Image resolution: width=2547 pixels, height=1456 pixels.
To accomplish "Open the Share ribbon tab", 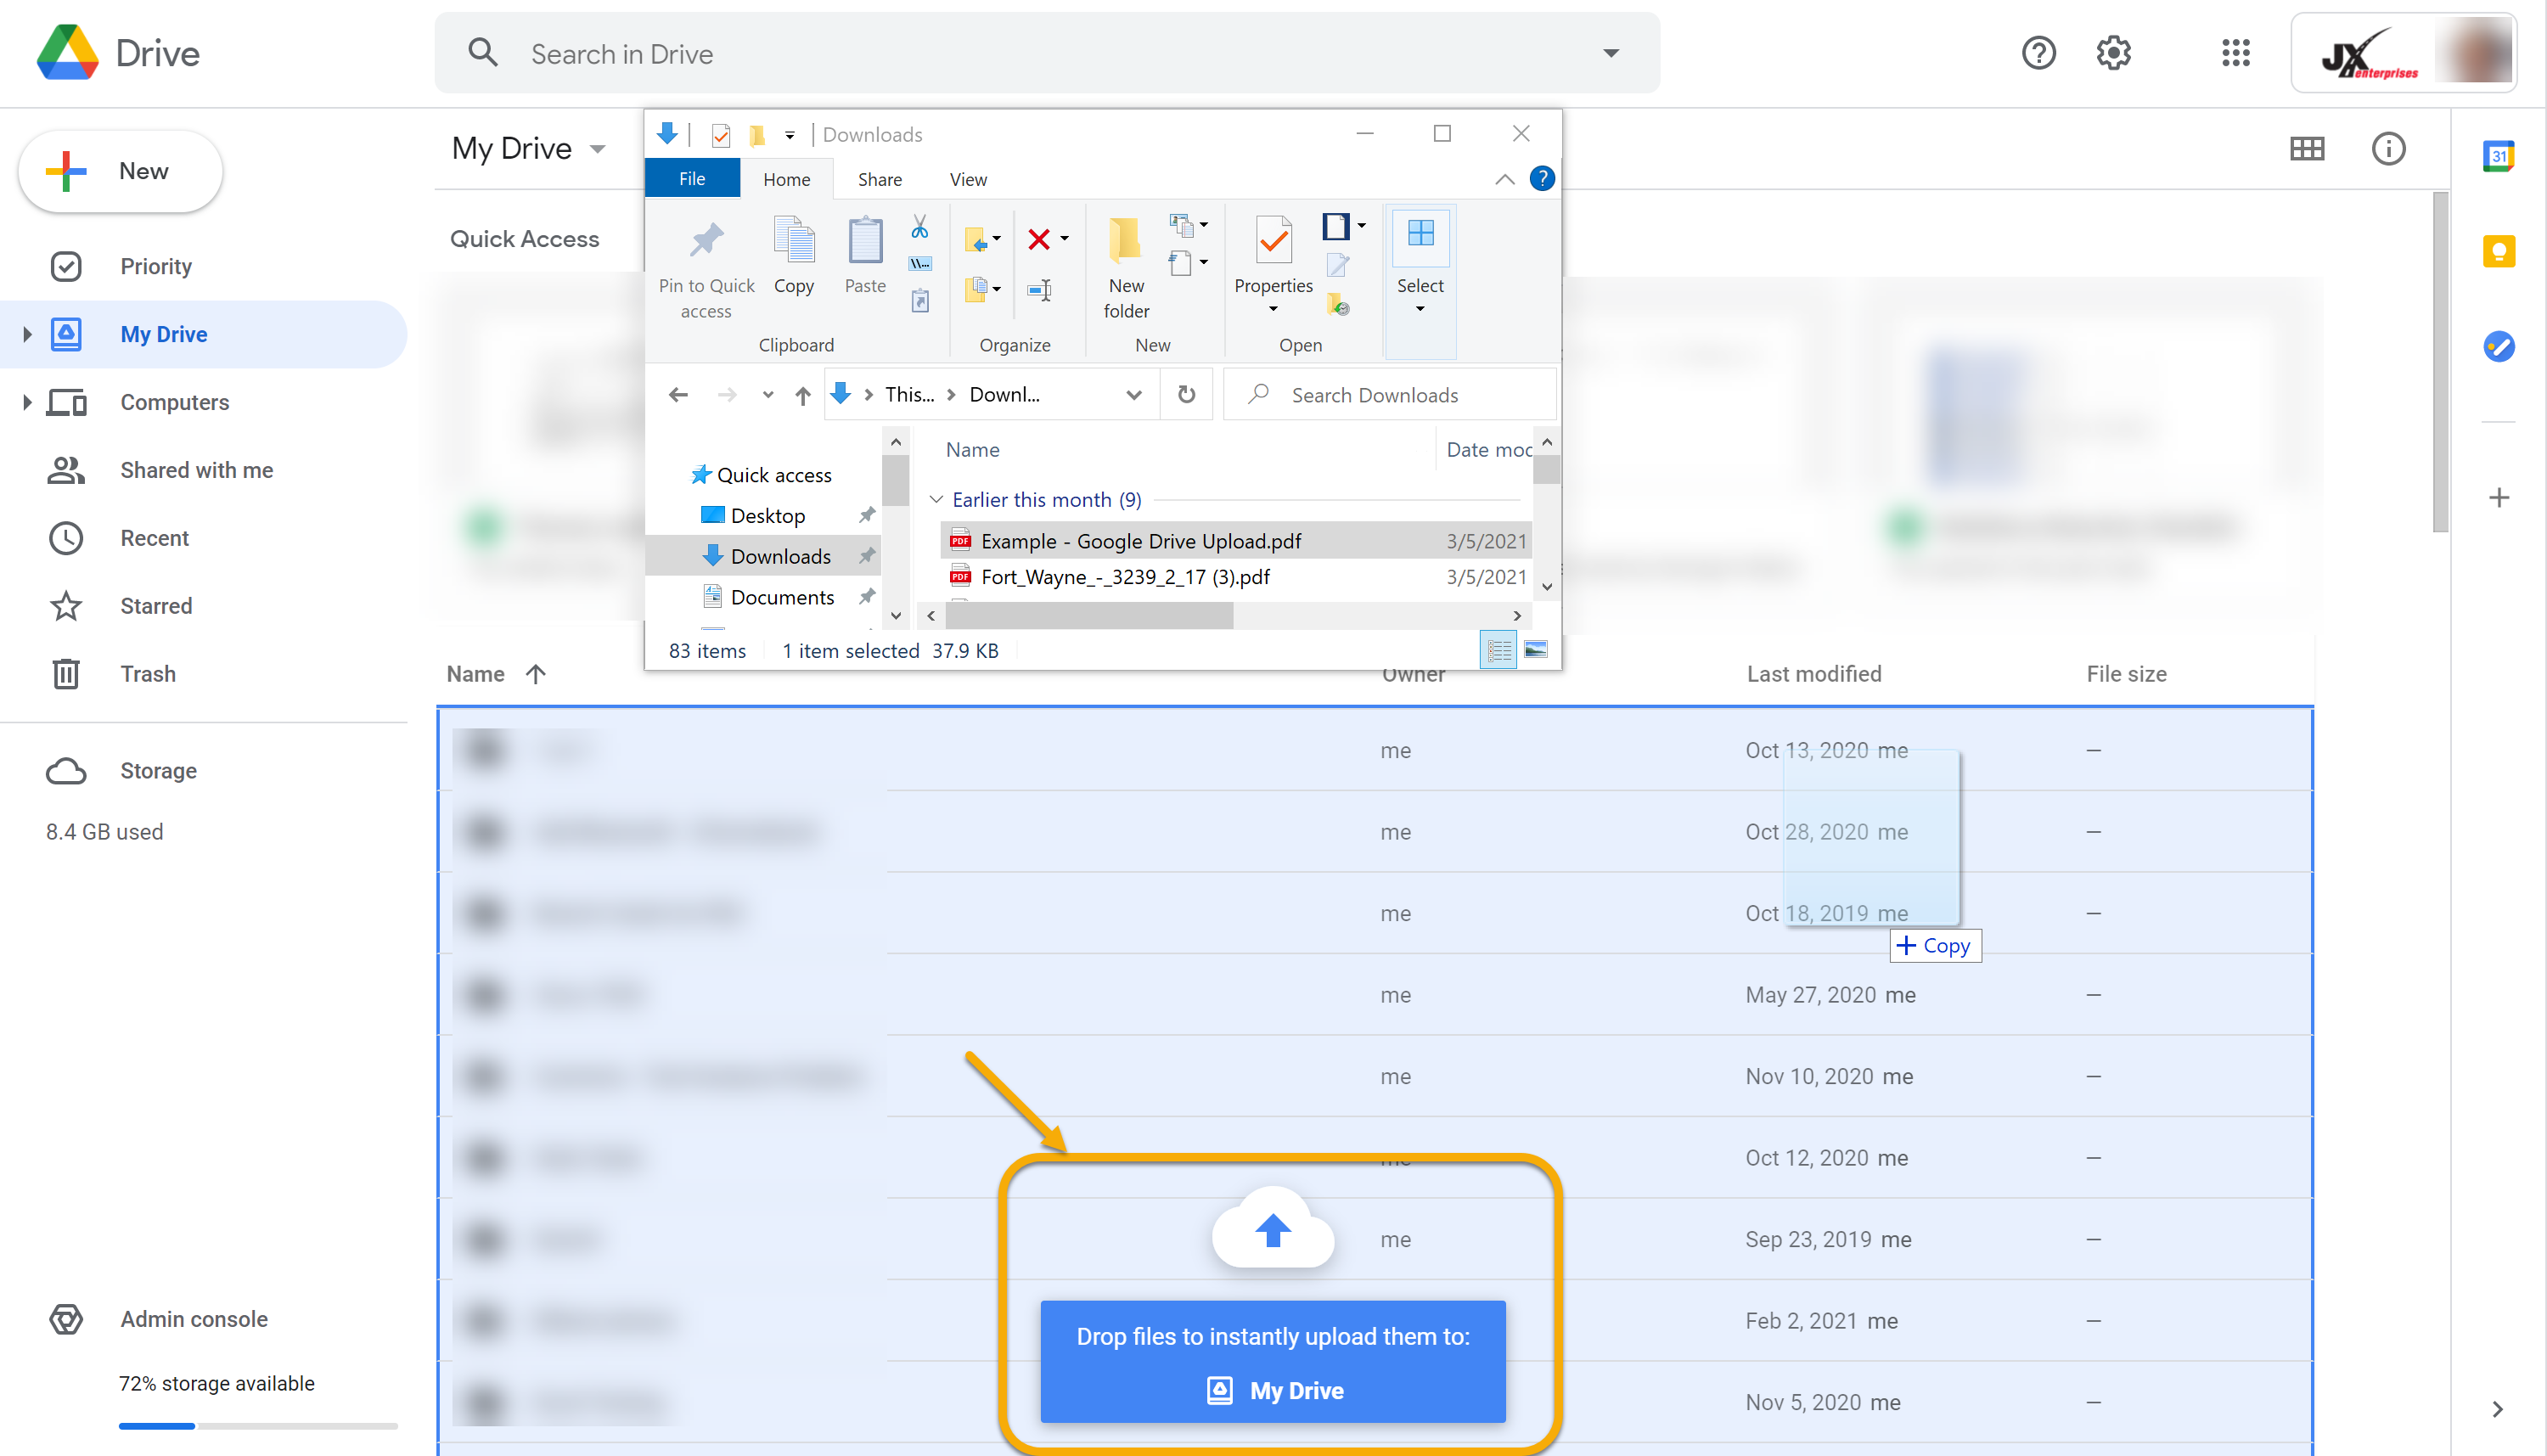I will click(x=879, y=179).
